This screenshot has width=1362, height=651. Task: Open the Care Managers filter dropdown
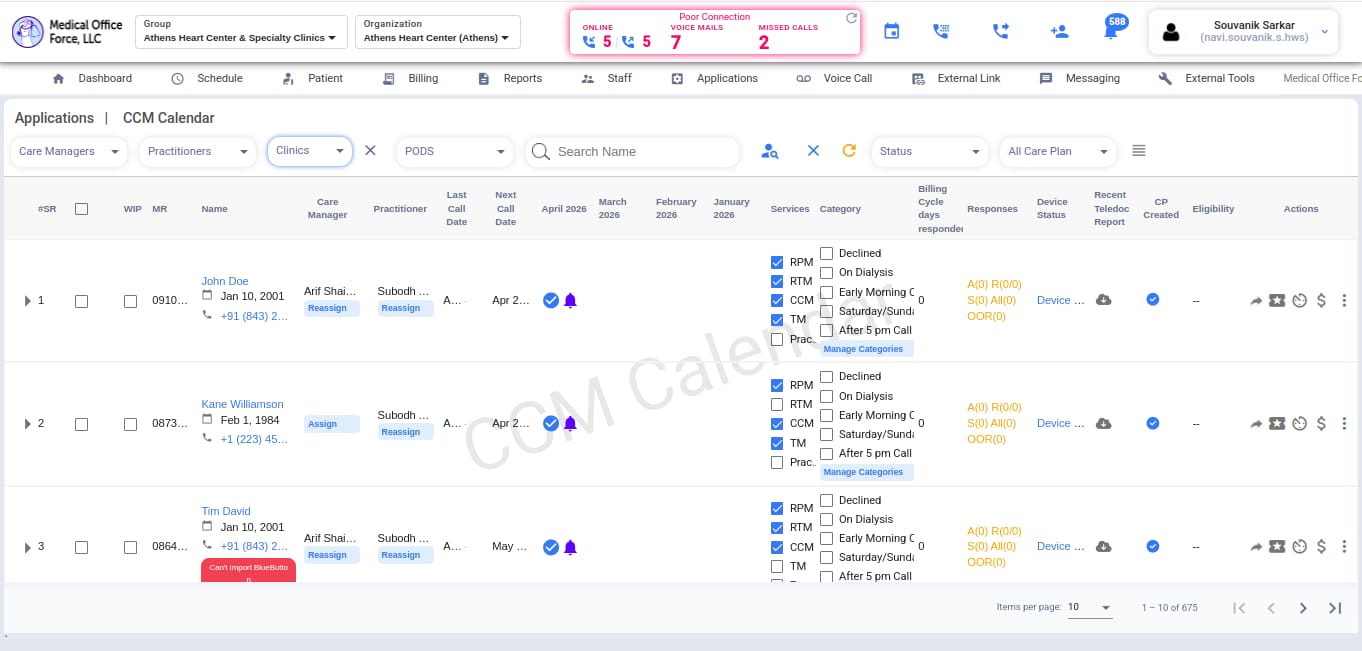point(69,151)
